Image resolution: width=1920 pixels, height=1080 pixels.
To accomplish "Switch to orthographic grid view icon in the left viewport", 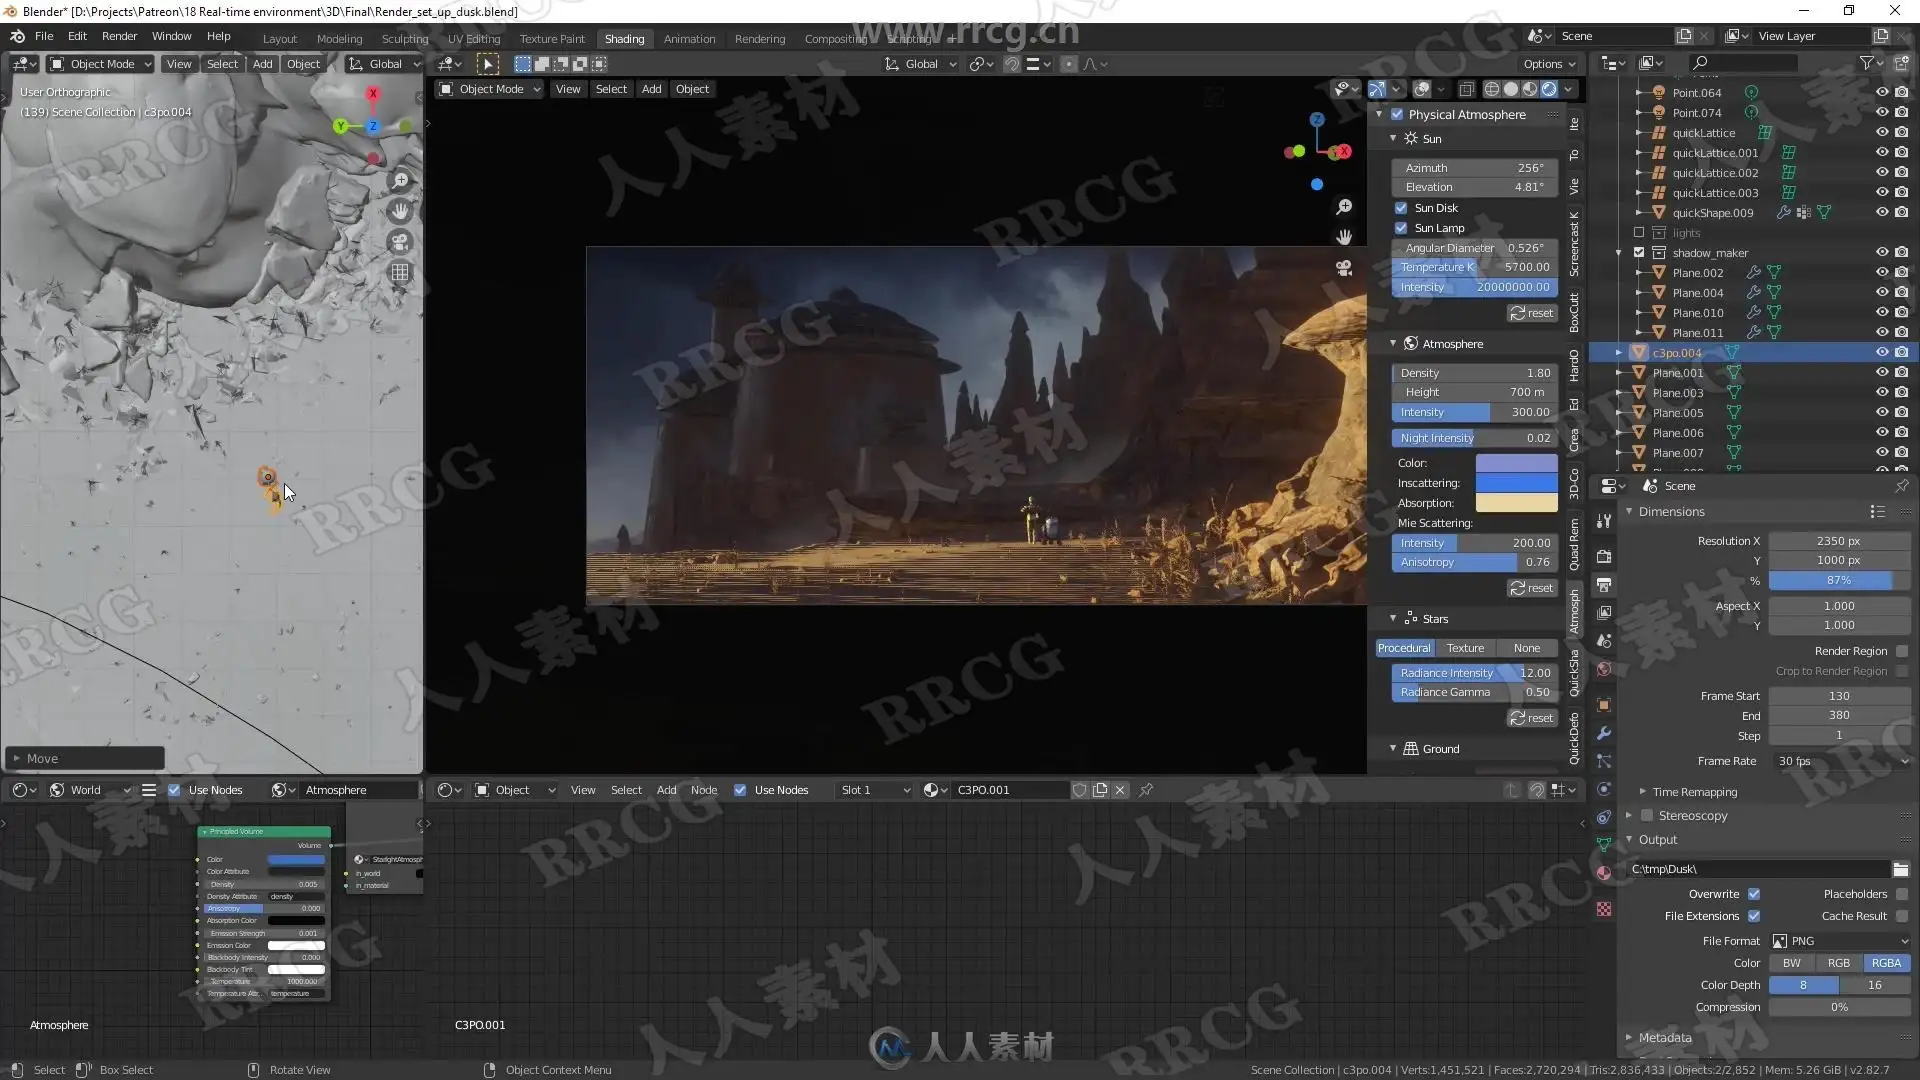I will (x=400, y=272).
